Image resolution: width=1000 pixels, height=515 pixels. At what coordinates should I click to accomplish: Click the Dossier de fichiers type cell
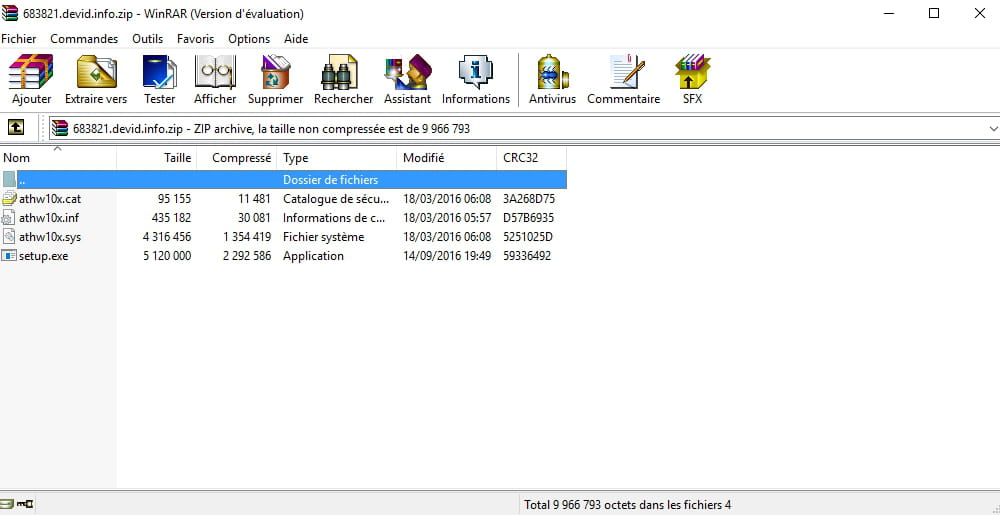point(330,180)
